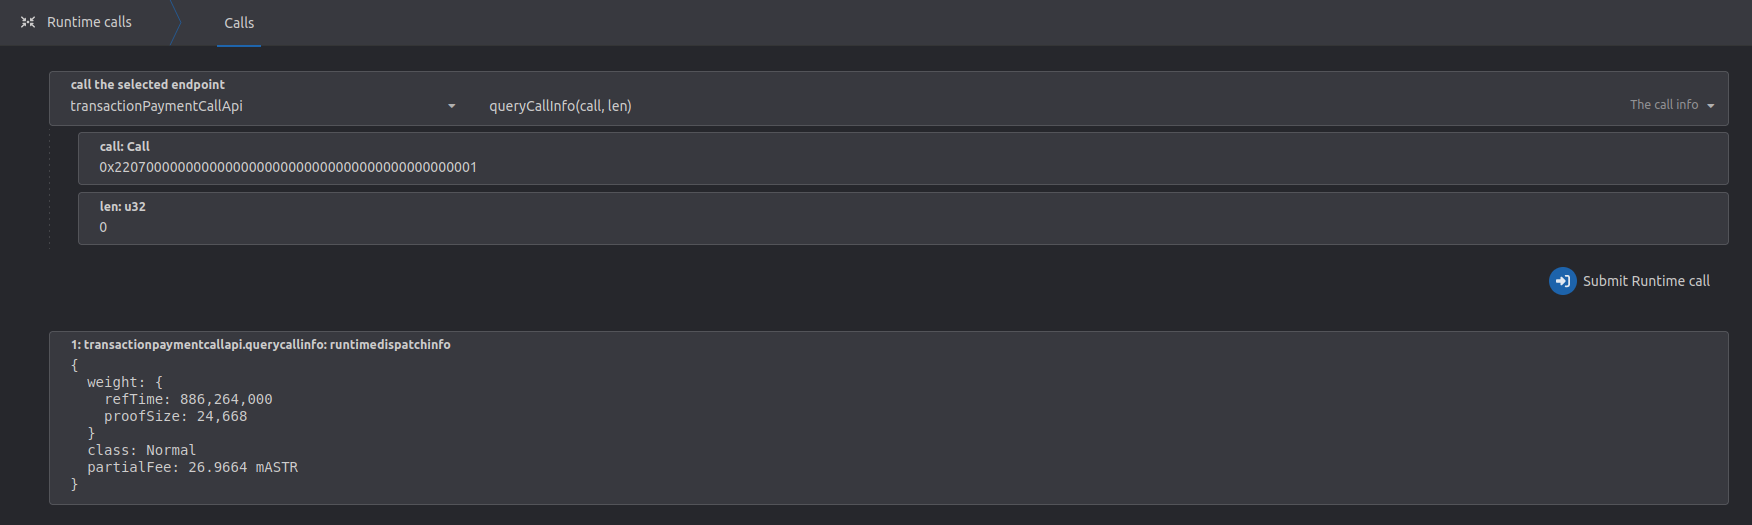The width and height of the screenshot is (1752, 525).
Task: Open the queryCallInfo(call, len) method dropdown
Action: [560, 106]
